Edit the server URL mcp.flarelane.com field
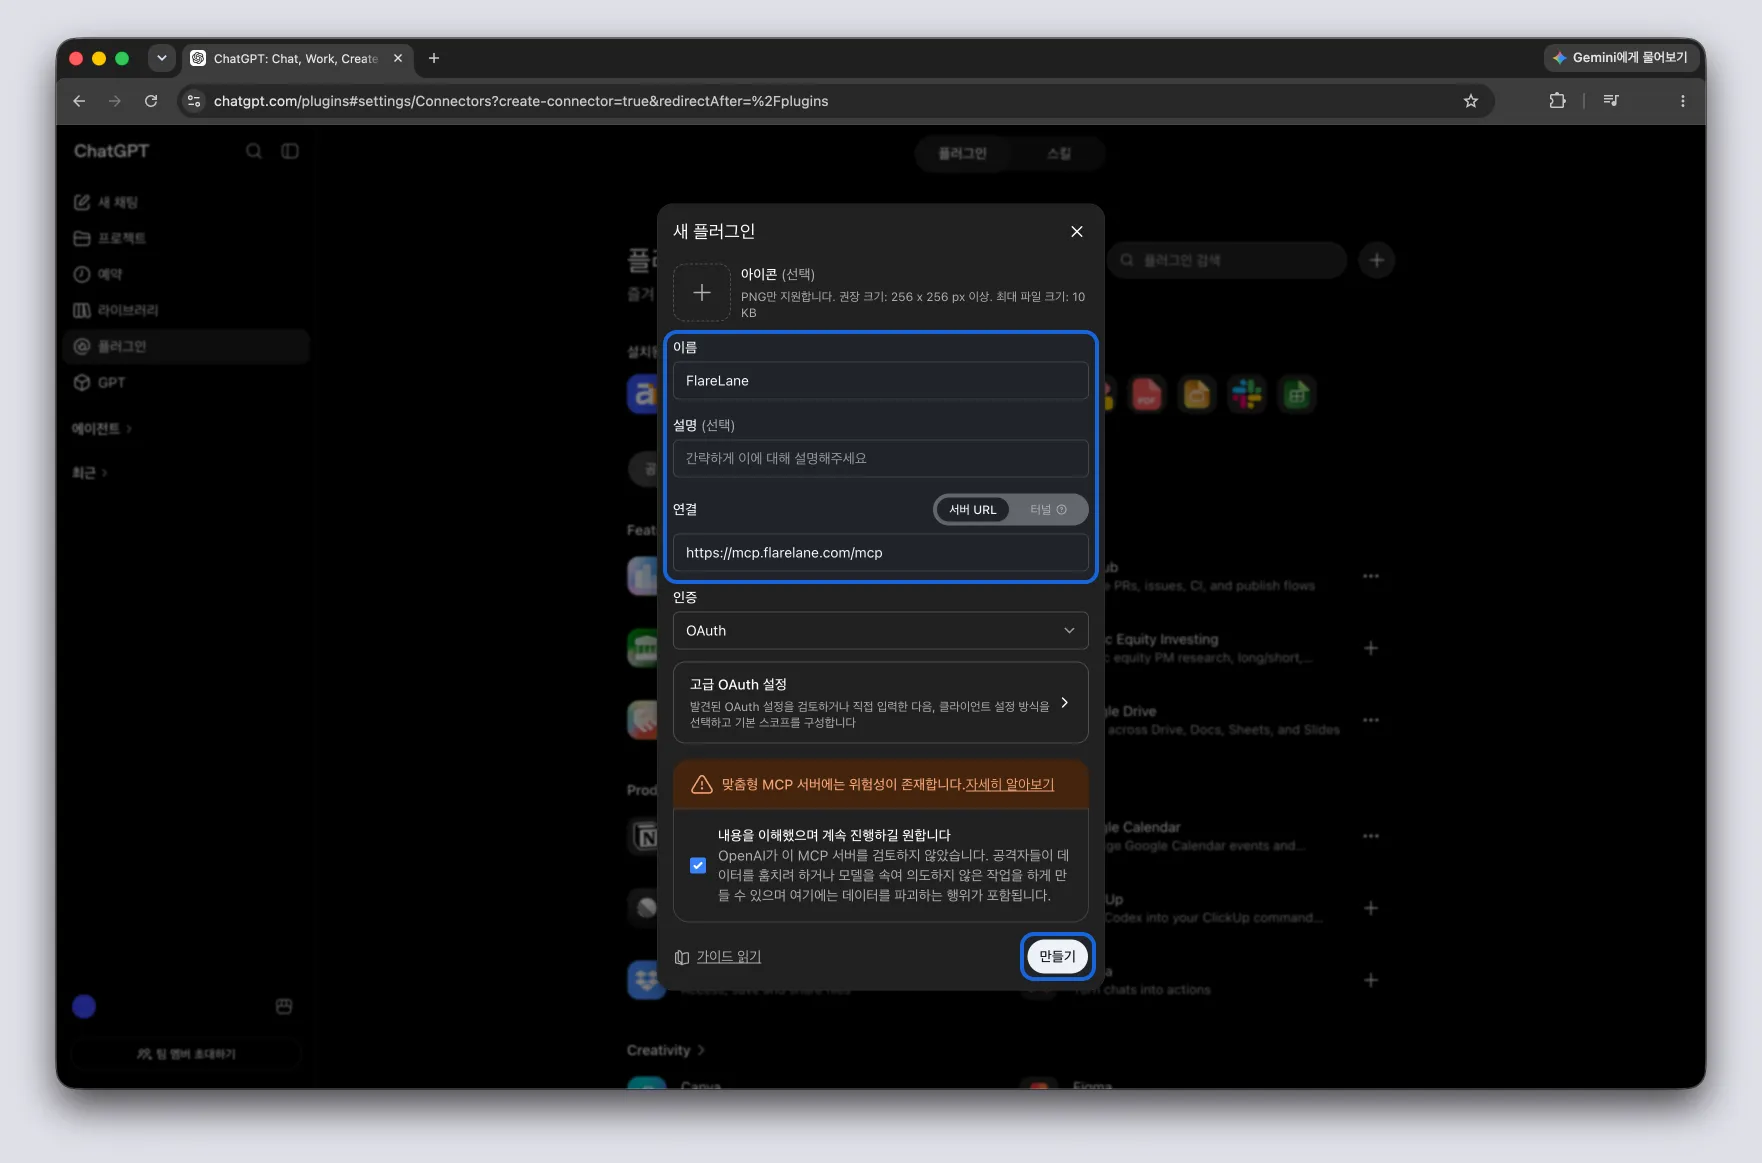Screen dimensions: 1762x1163 coord(881,553)
